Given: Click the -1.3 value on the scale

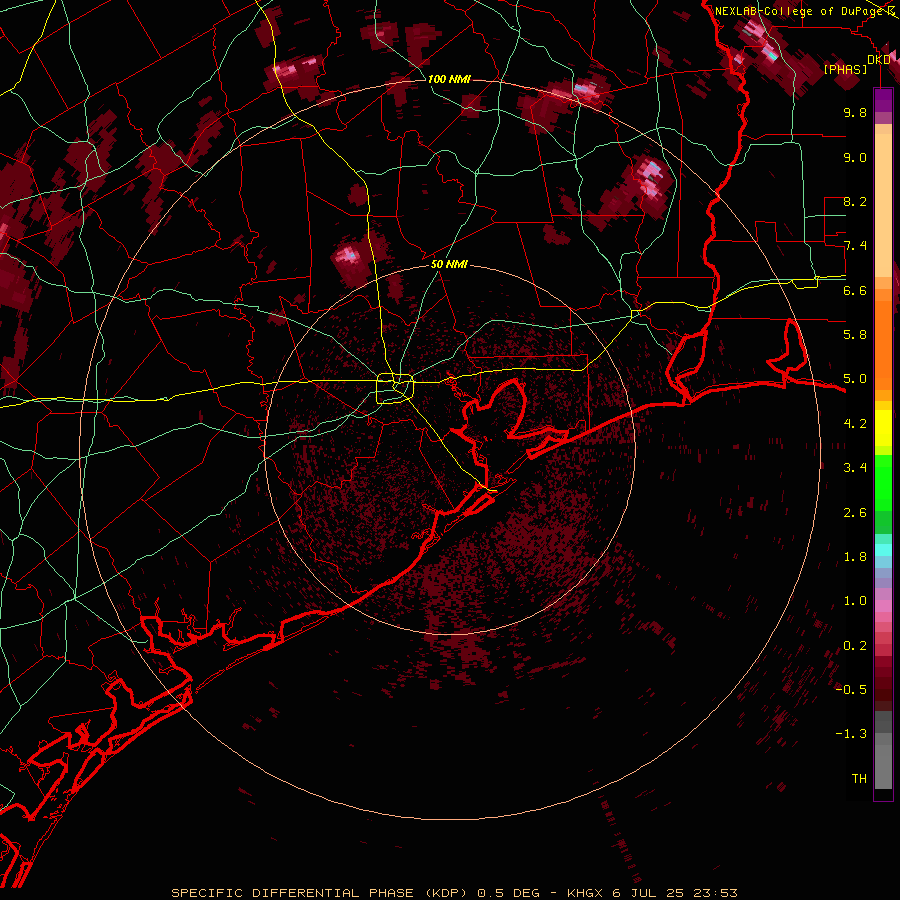Looking at the screenshot, I should tap(851, 734).
